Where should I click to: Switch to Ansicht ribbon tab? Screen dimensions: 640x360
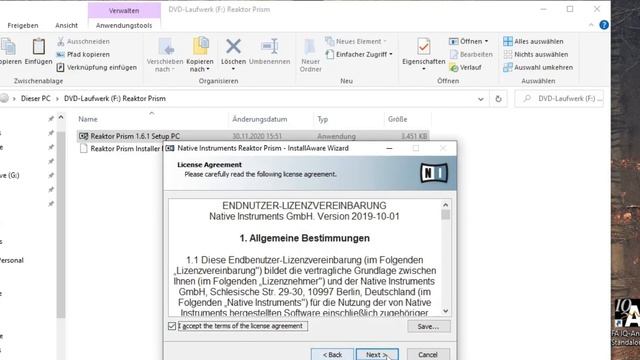[x=67, y=25]
